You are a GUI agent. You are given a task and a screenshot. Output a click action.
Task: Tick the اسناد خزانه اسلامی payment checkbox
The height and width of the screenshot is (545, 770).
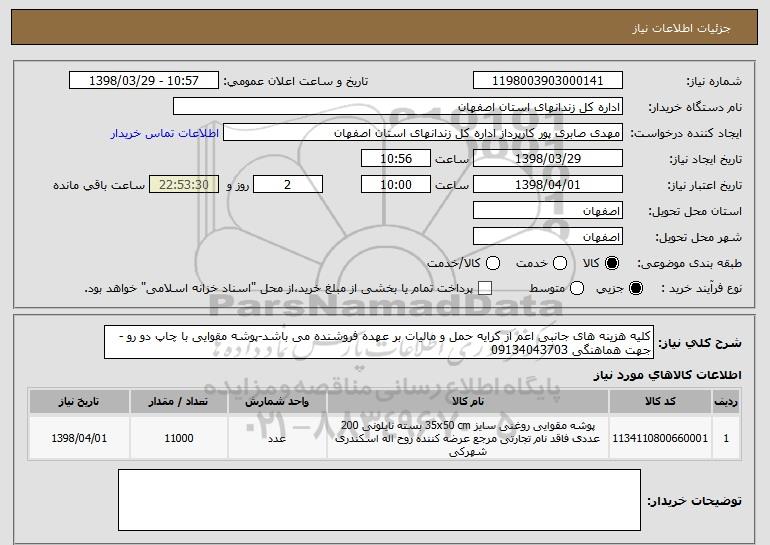(485, 288)
